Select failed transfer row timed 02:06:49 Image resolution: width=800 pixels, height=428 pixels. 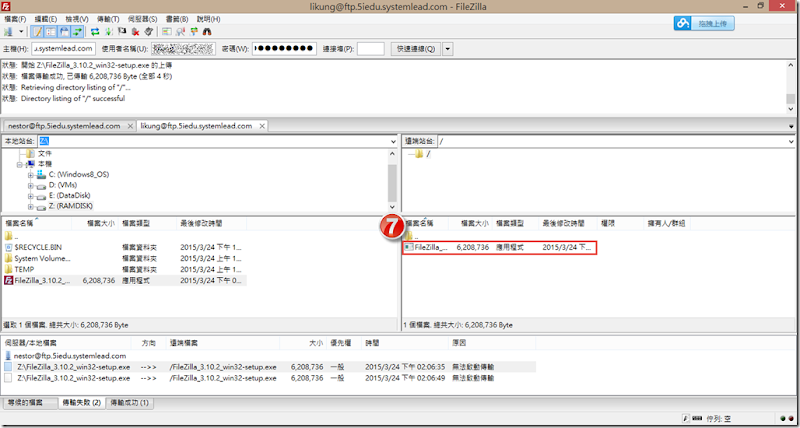[x=269, y=378]
